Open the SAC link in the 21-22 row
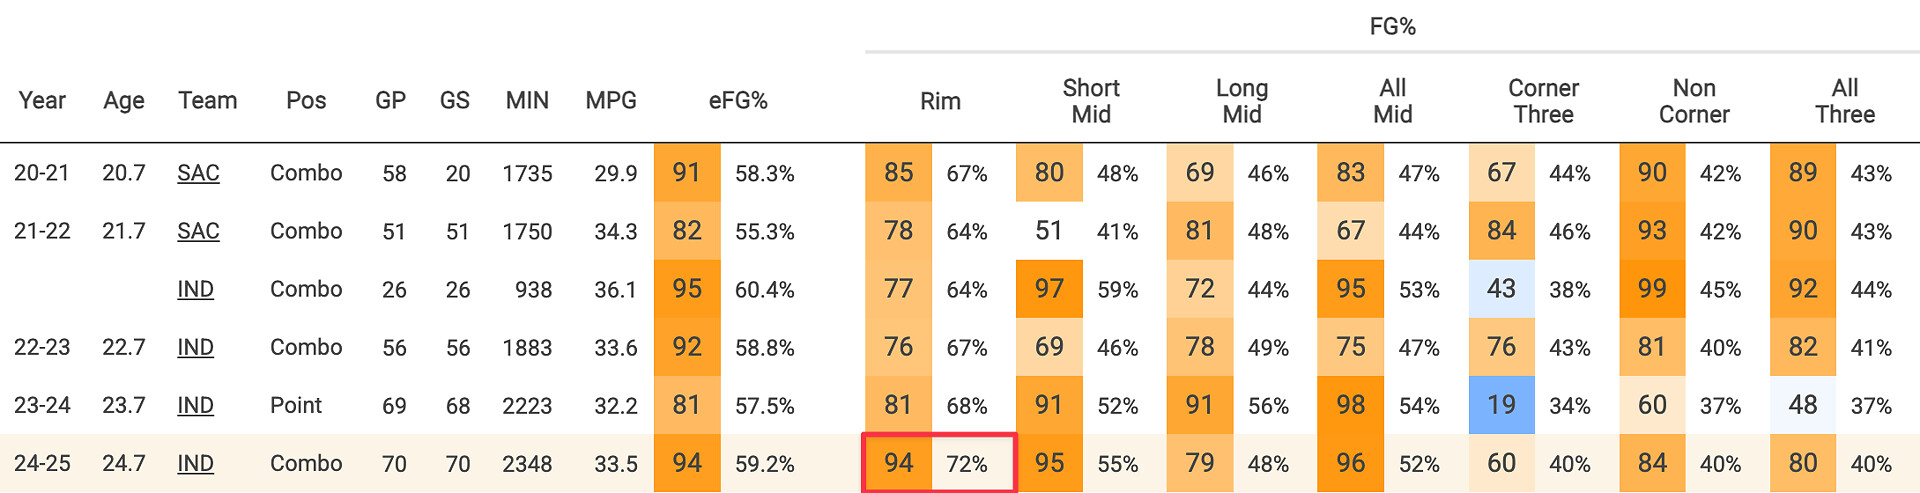The height and width of the screenshot is (493, 1920). 198,231
